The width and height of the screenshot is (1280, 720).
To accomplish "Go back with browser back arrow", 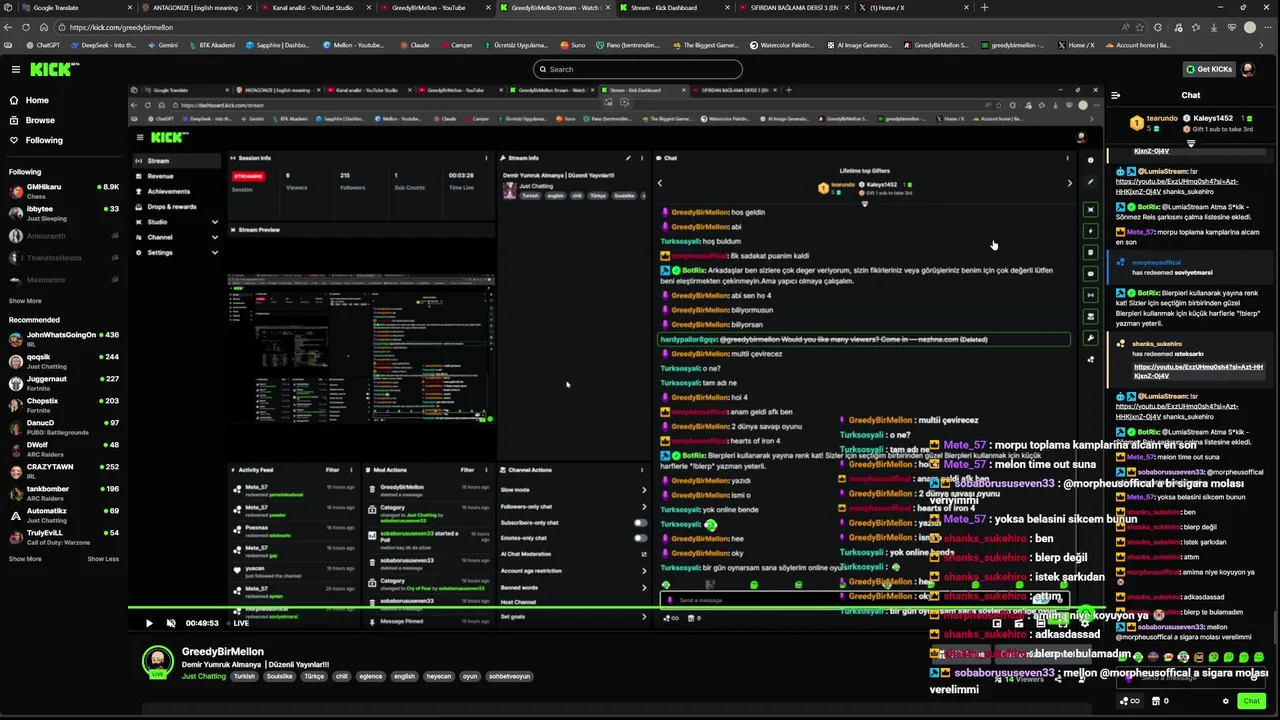I will click(9, 27).
